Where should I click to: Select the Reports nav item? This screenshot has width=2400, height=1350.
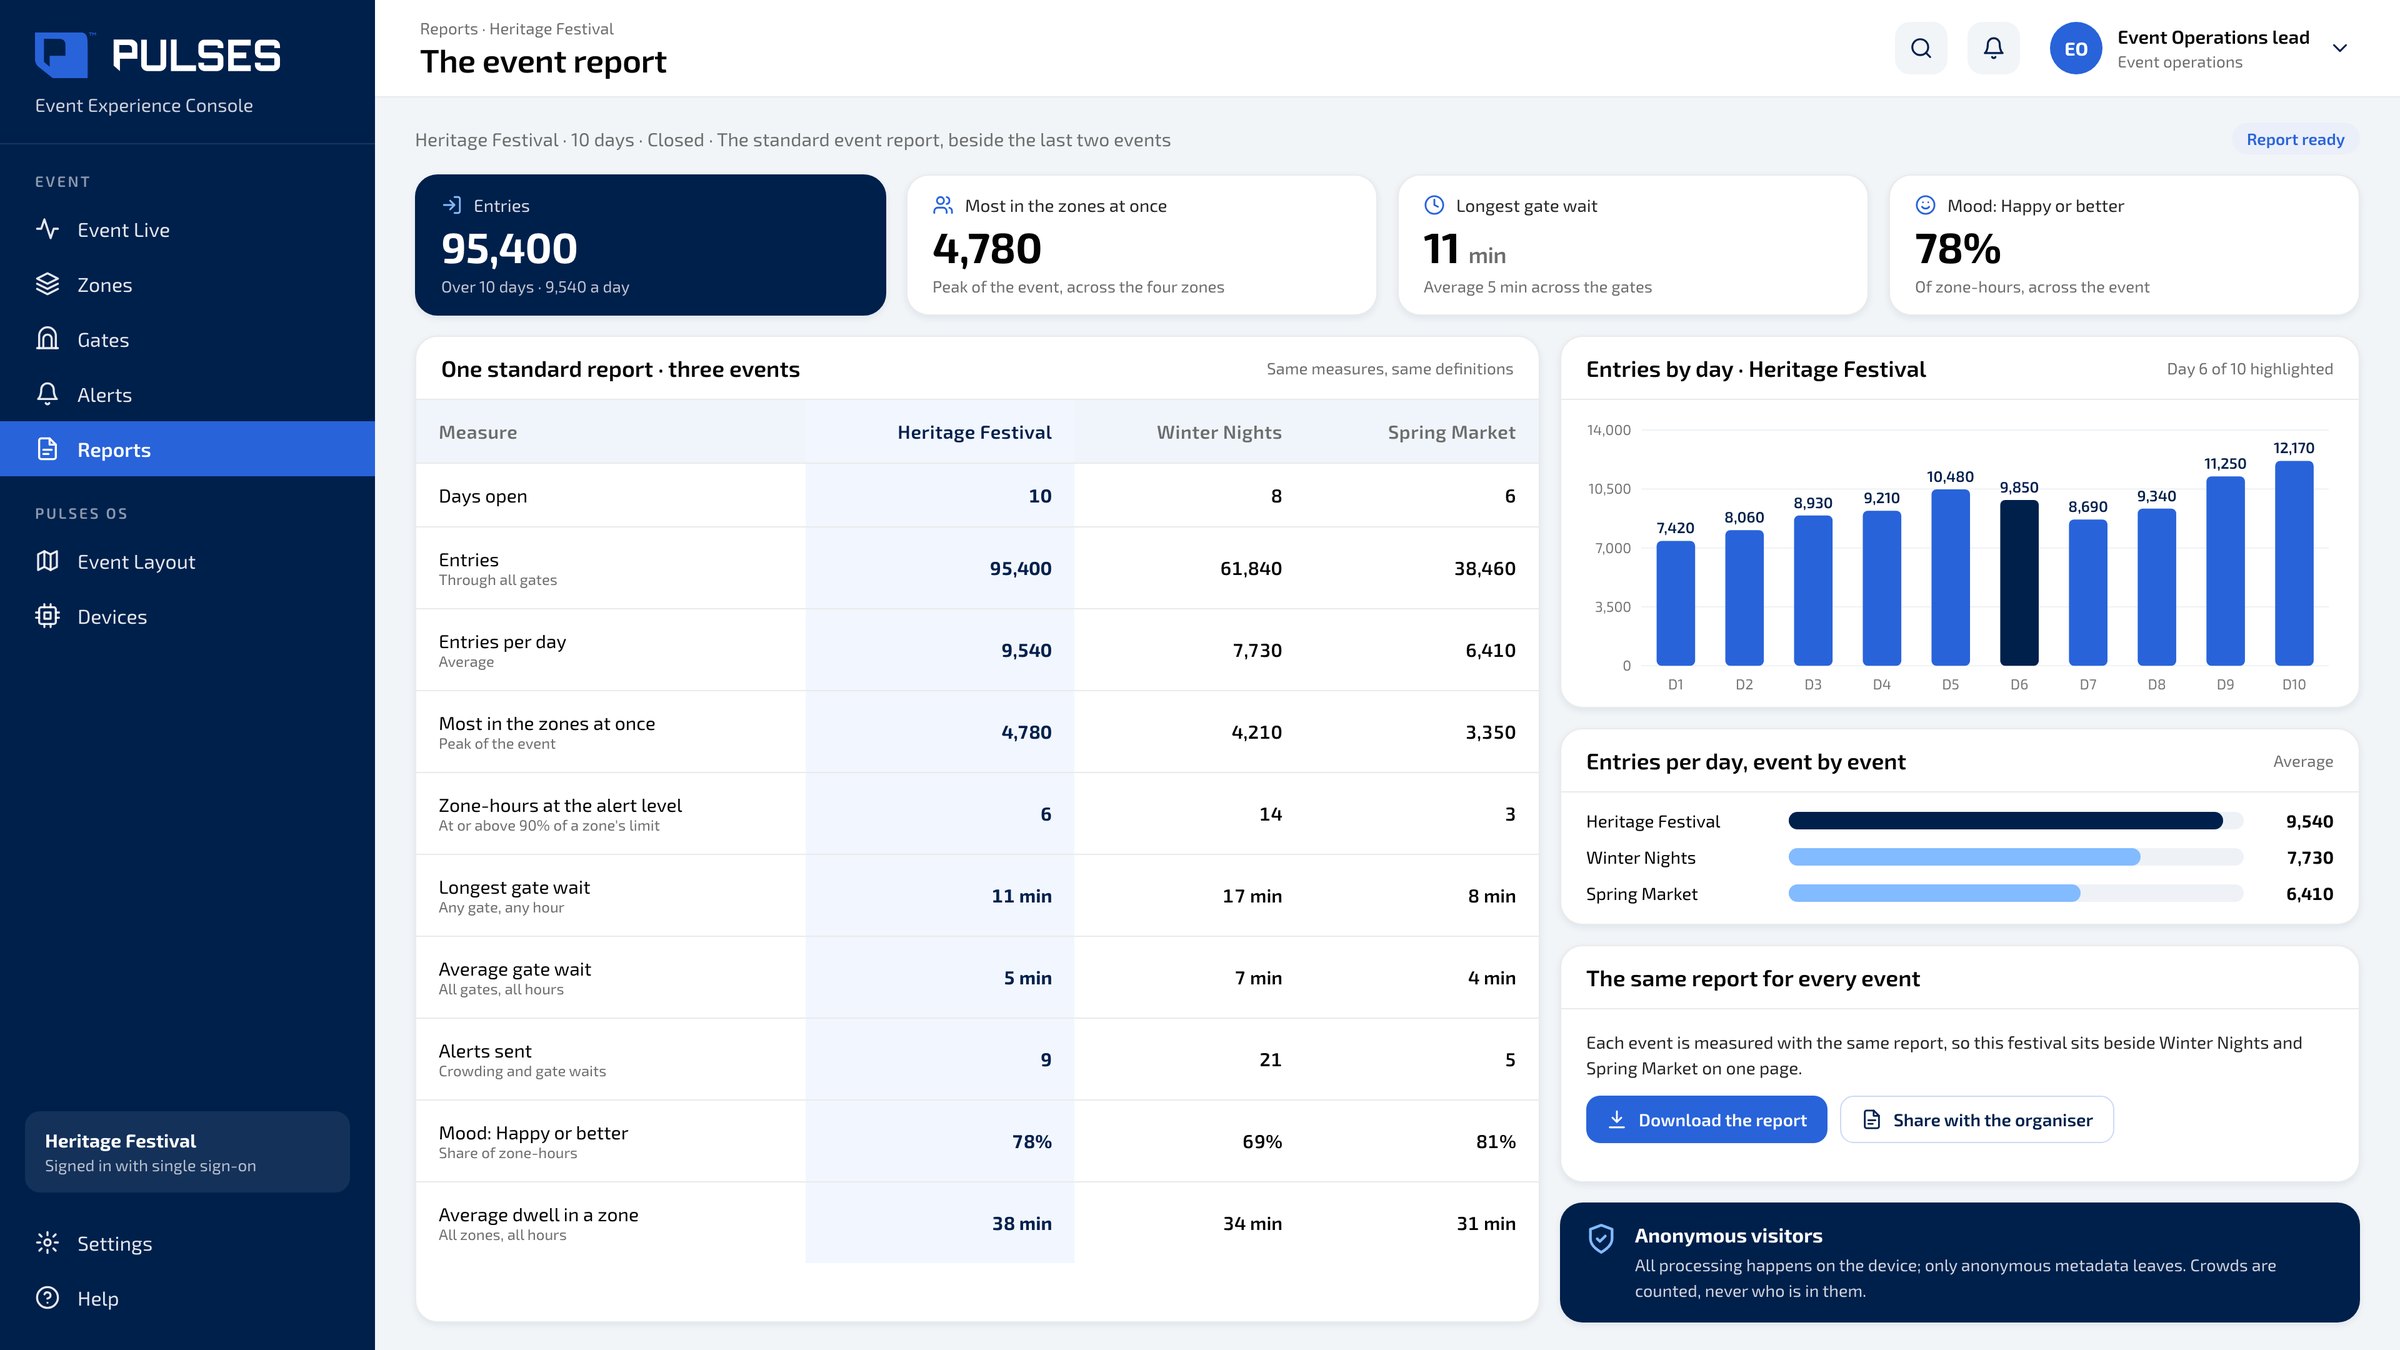coord(187,449)
